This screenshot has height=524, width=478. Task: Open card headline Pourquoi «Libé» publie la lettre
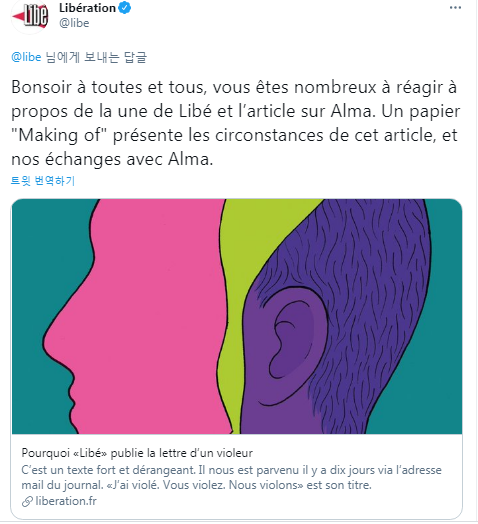point(137,453)
